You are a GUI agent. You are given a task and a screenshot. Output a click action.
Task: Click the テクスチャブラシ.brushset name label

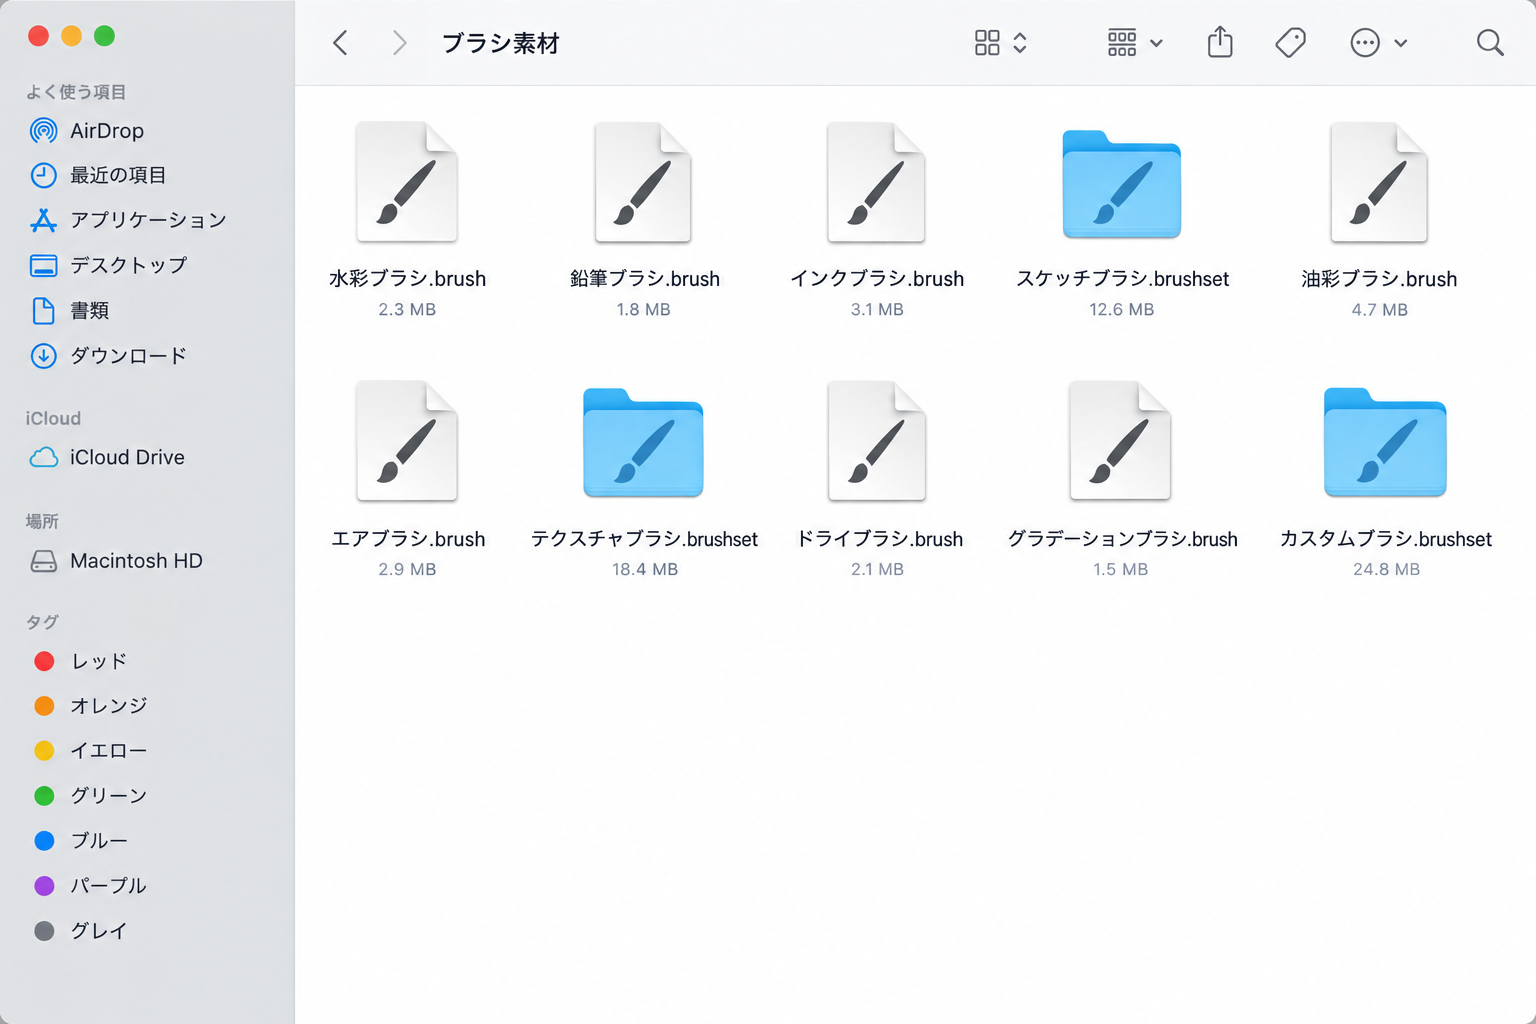644,539
